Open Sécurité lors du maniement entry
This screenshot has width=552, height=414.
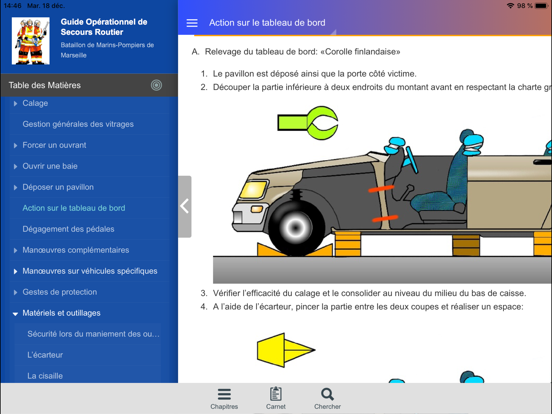(93, 334)
